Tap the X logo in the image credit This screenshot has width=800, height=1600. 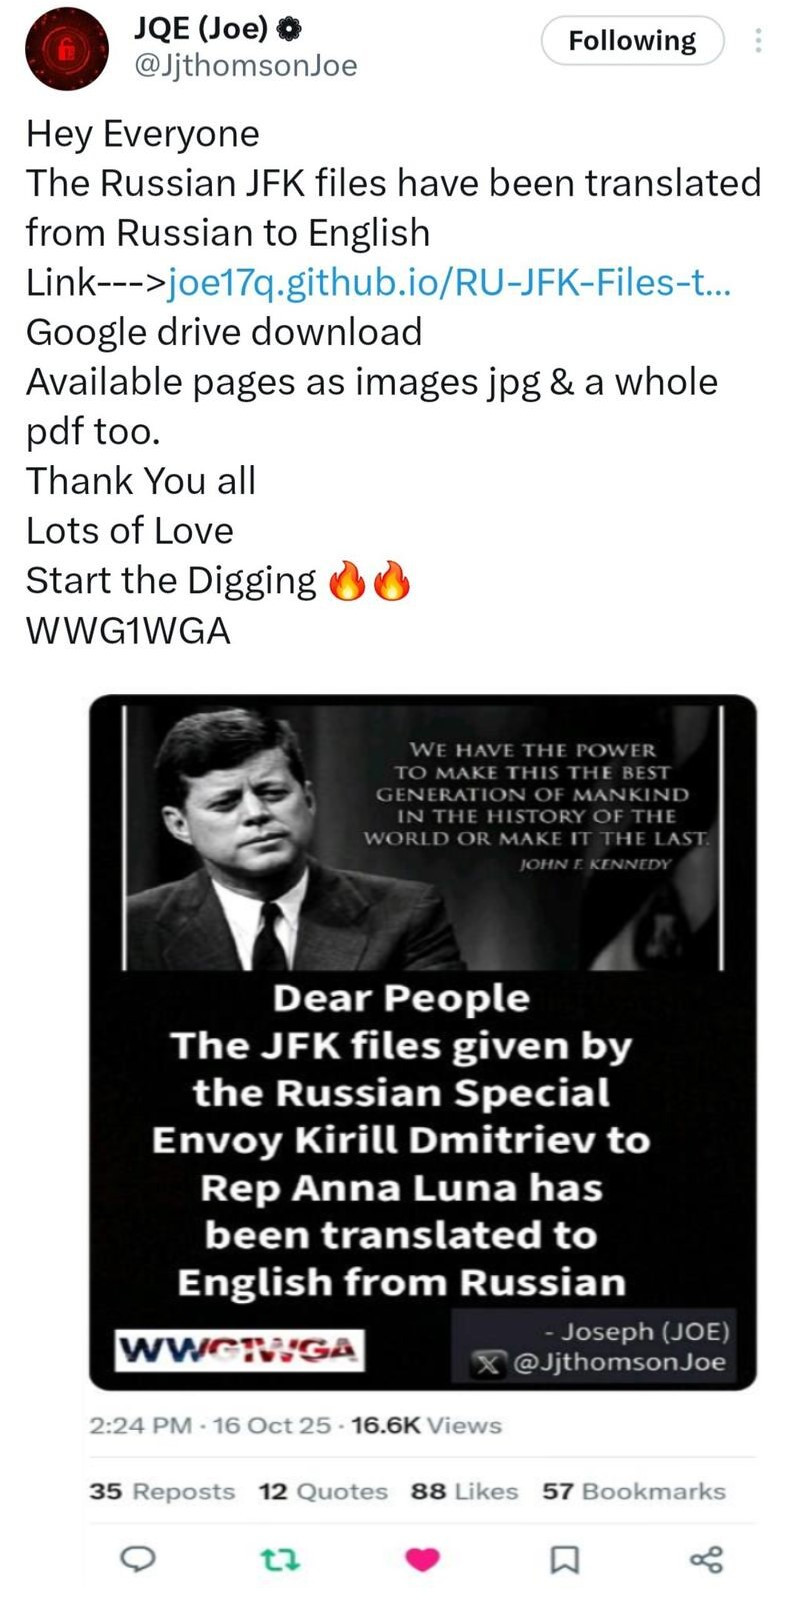[488, 1363]
